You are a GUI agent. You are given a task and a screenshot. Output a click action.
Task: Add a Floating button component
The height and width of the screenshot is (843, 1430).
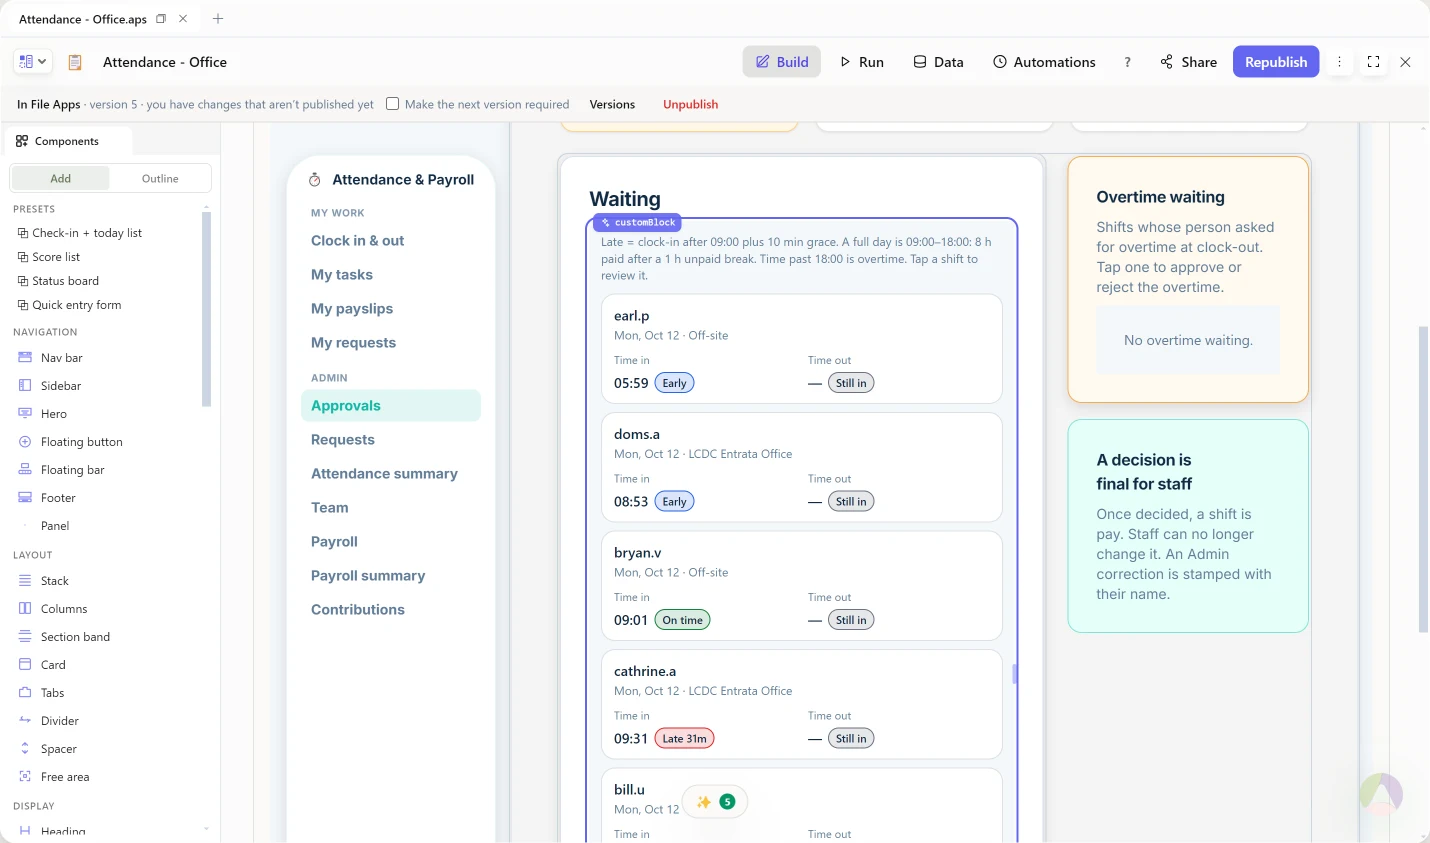[x=70, y=442]
